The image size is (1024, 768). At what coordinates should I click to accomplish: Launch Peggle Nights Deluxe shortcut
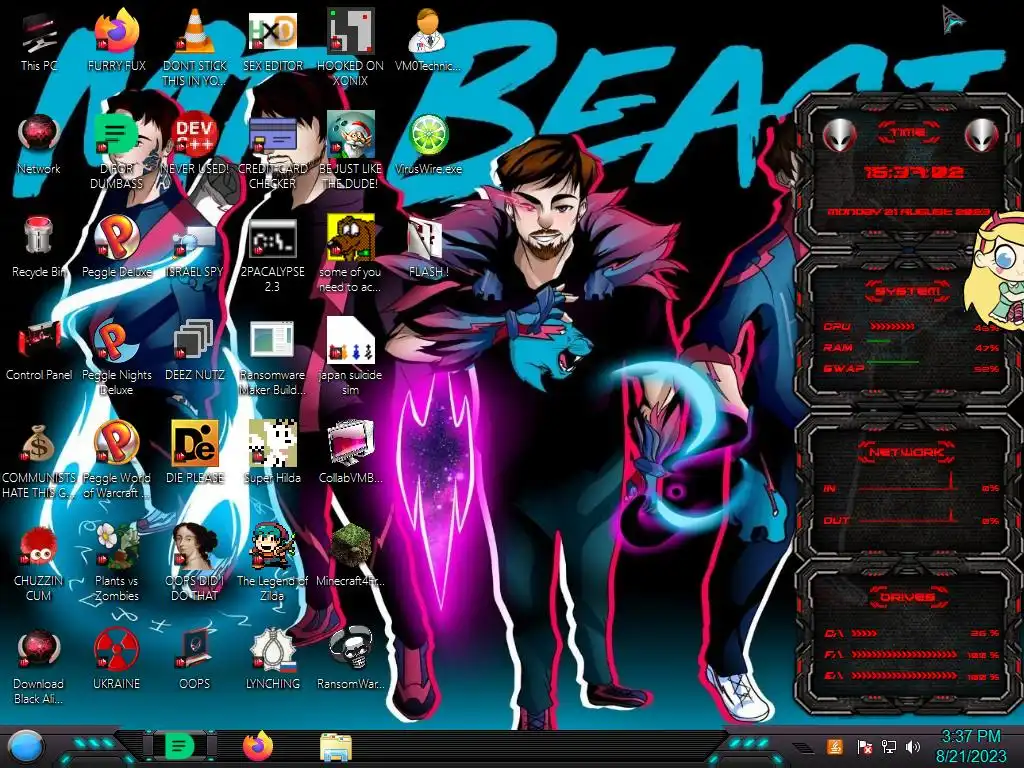coord(116,358)
